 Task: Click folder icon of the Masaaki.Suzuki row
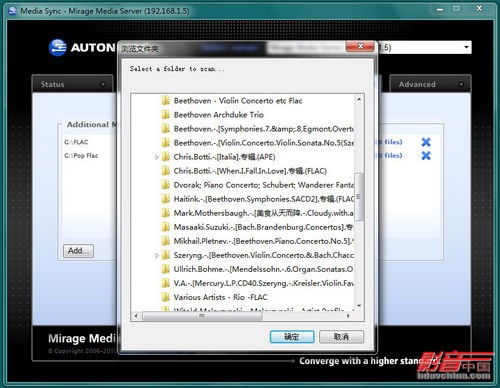click(166, 227)
